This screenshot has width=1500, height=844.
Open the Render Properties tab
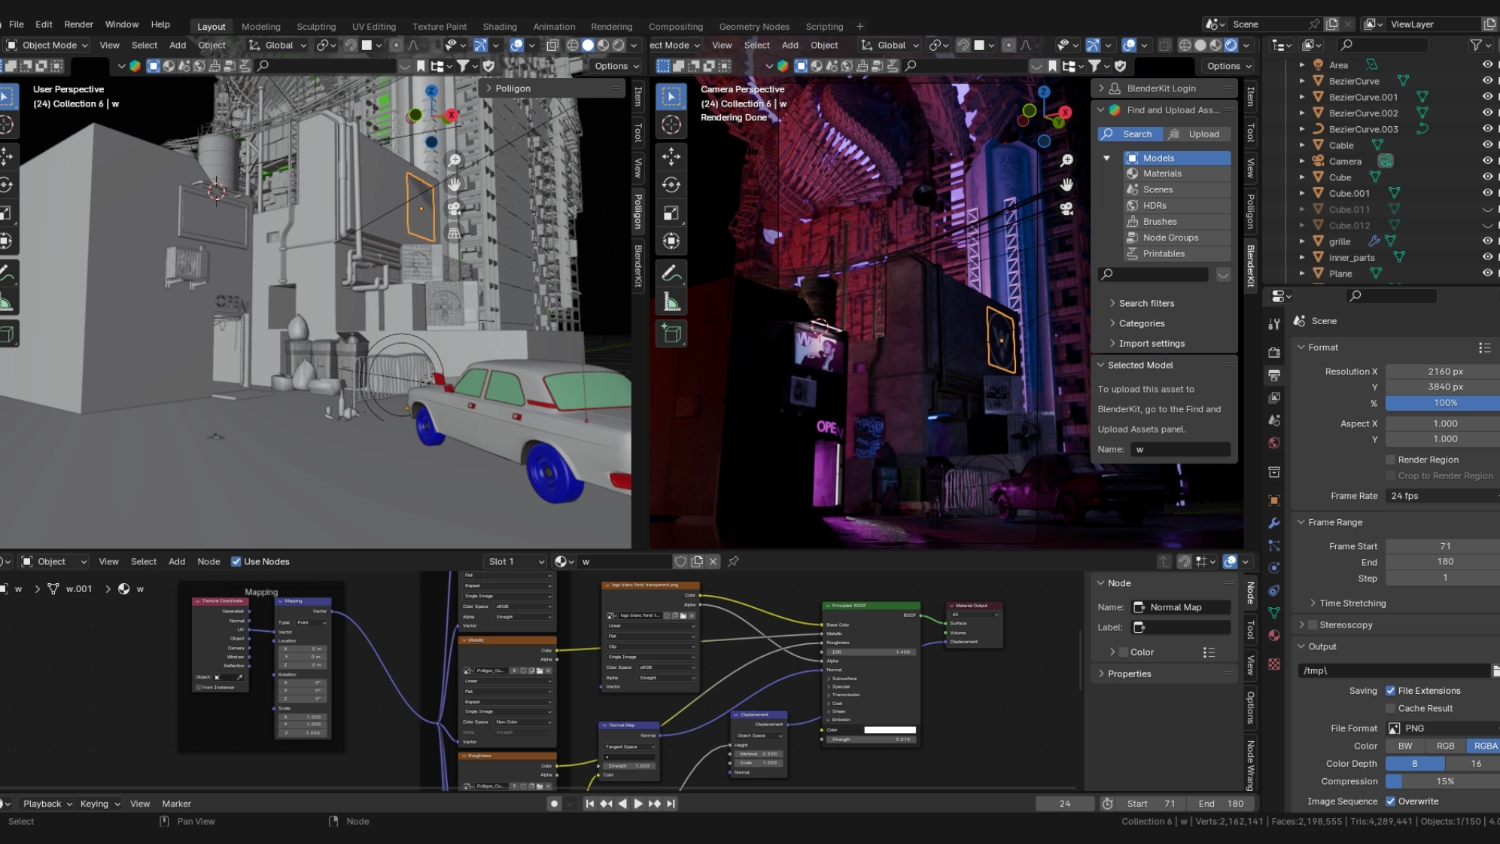click(1274, 354)
